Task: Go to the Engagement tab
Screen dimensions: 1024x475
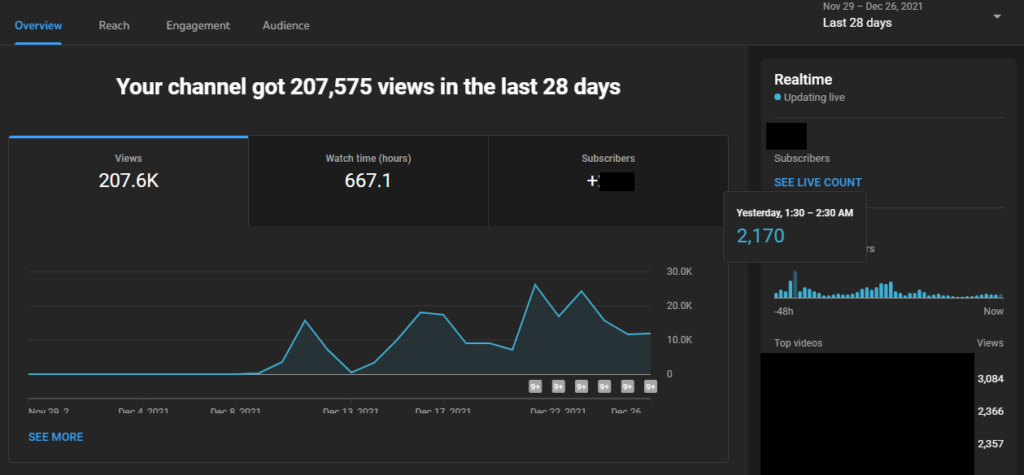Action: pyautogui.click(x=198, y=25)
